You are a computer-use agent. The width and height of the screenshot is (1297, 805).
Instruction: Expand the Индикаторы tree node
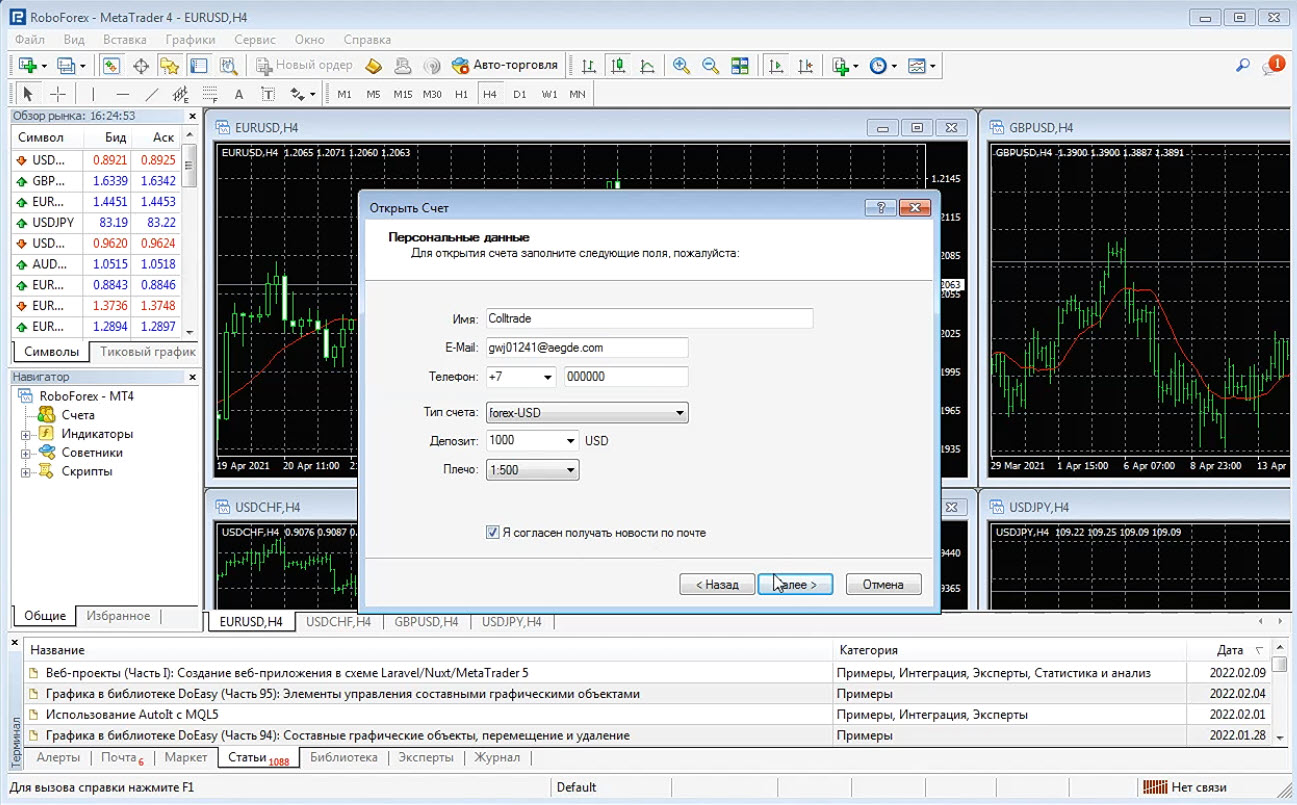point(25,434)
